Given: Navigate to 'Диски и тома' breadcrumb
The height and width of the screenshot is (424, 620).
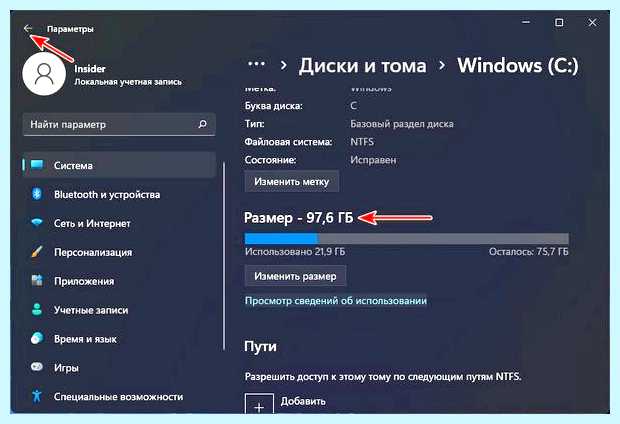Looking at the screenshot, I should pyautogui.click(x=363, y=65).
